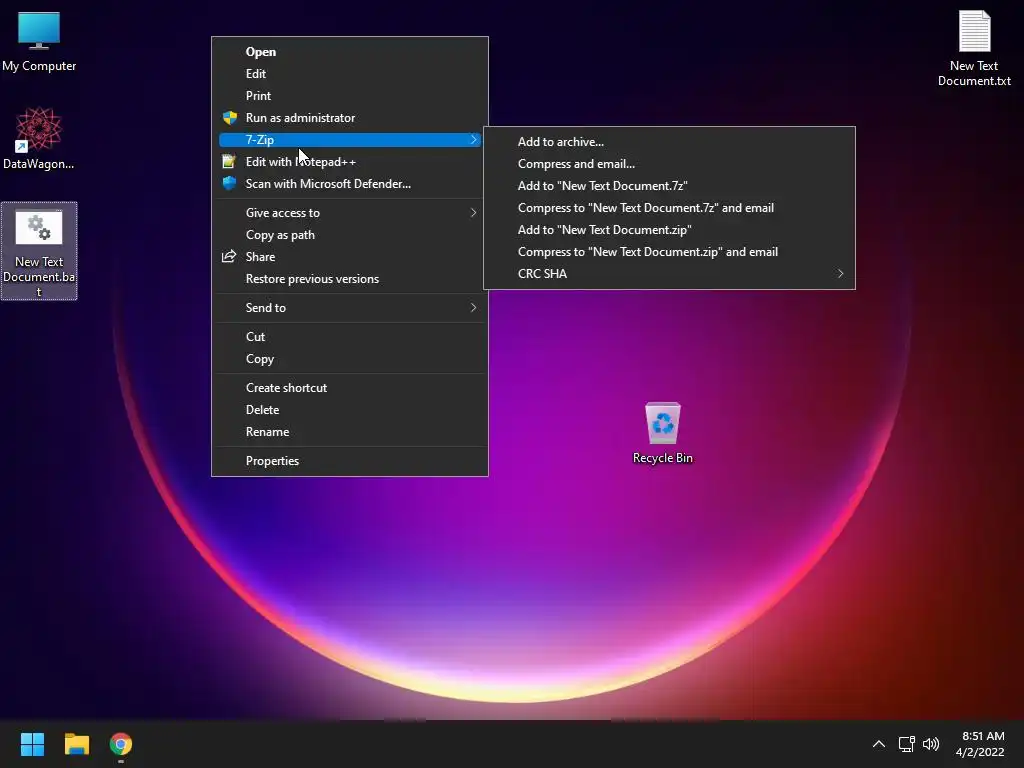Expand the Send to submenu arrow

pyautogui.click(x=473, y=308)
